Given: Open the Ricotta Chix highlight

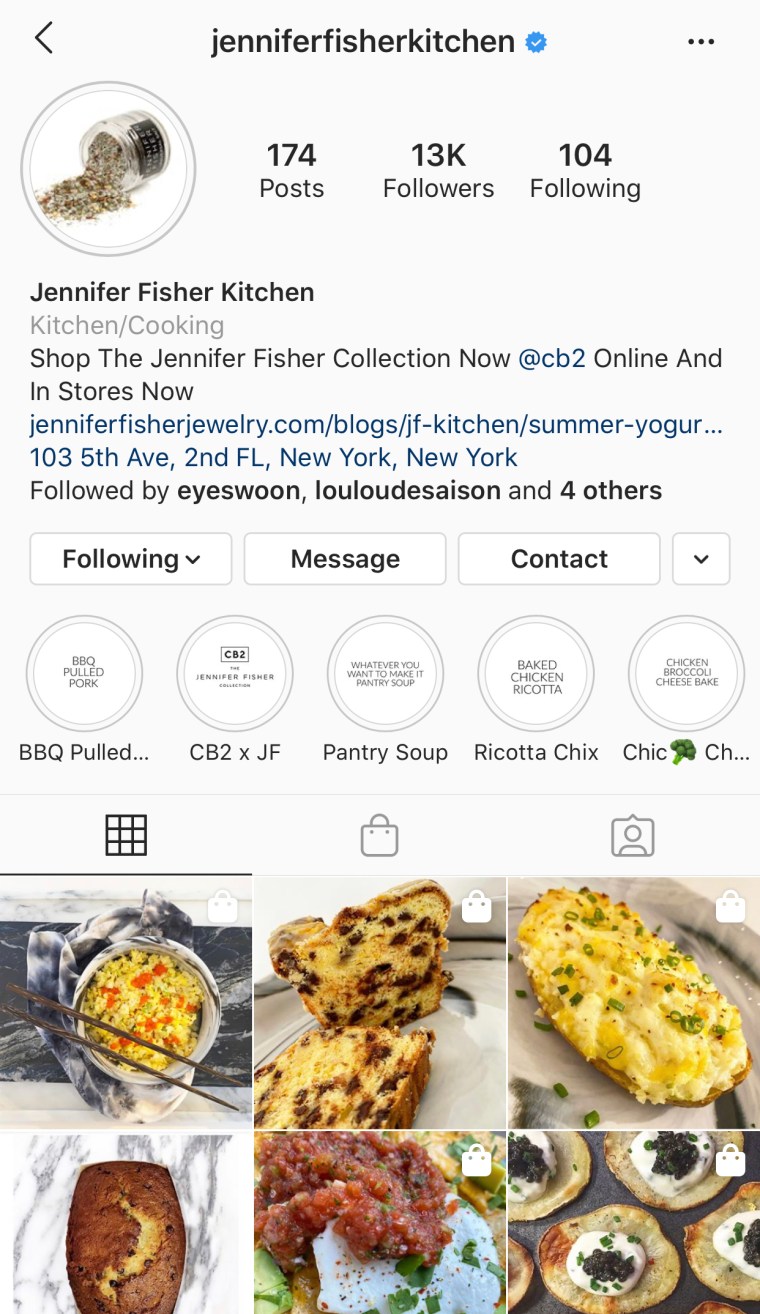Looking at the screenshot, I should [x=536, y=673].
